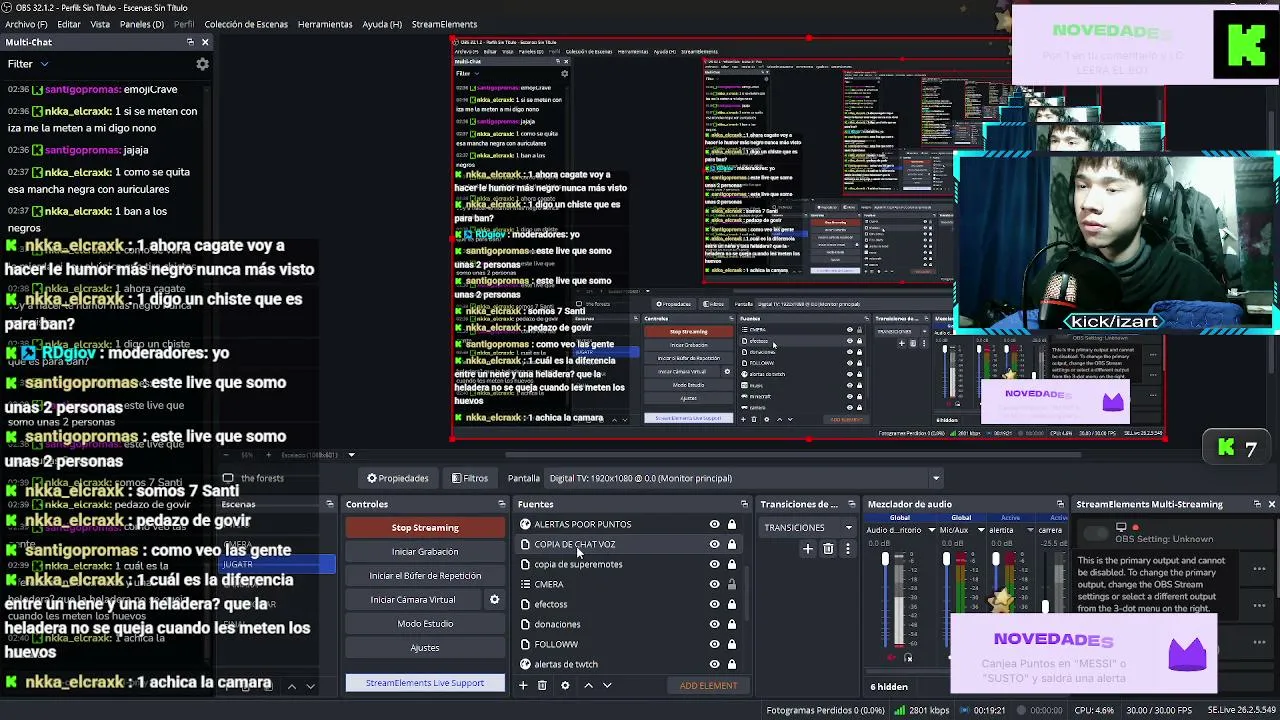This screenshot has height=720, width=1280.
Task: Hide the ALERTAS POOR PUNTOS source
Action: point(714,524)
